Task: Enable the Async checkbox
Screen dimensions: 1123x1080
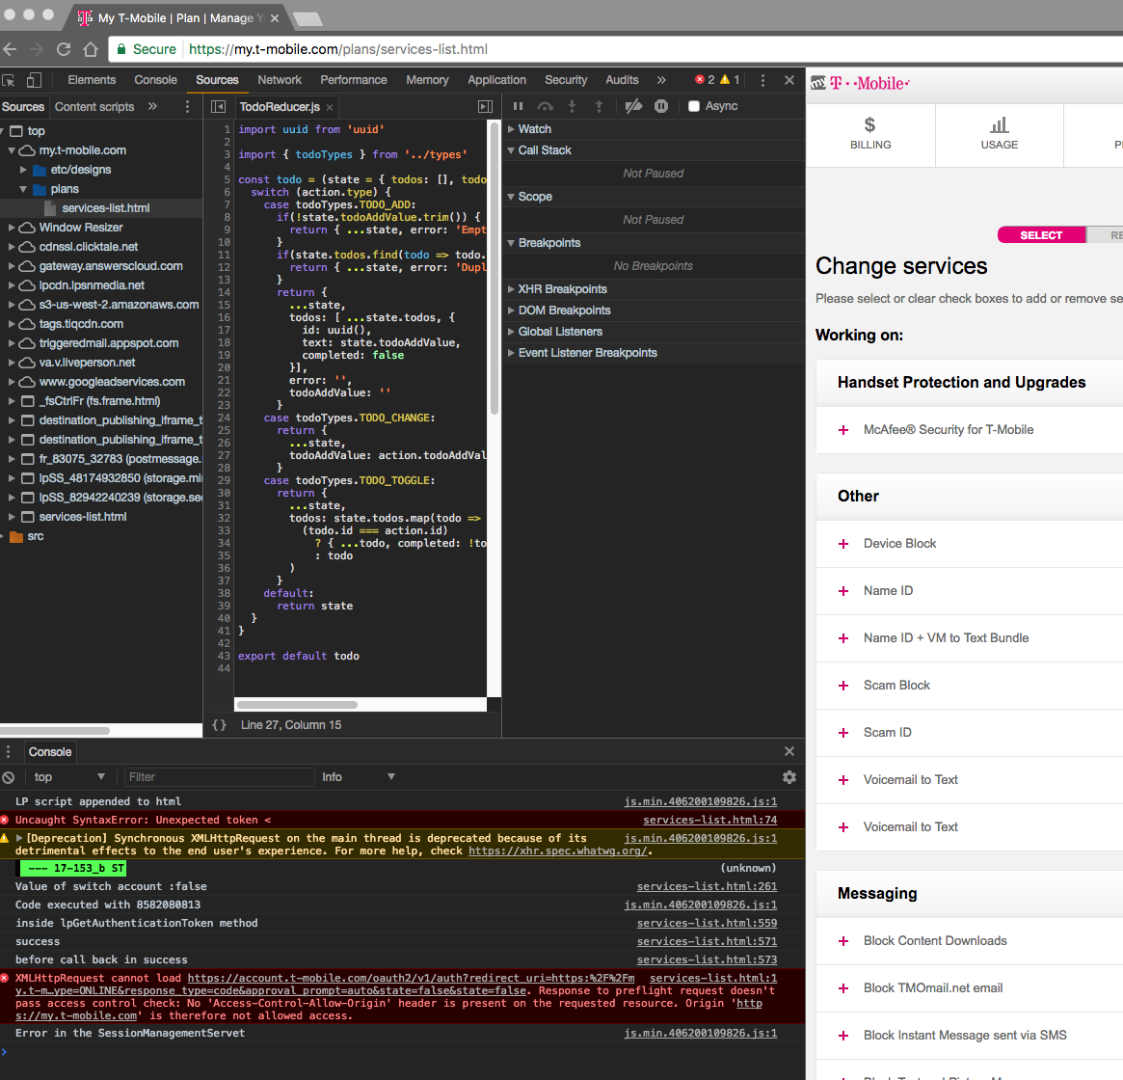Action: (x=693, y=106)
